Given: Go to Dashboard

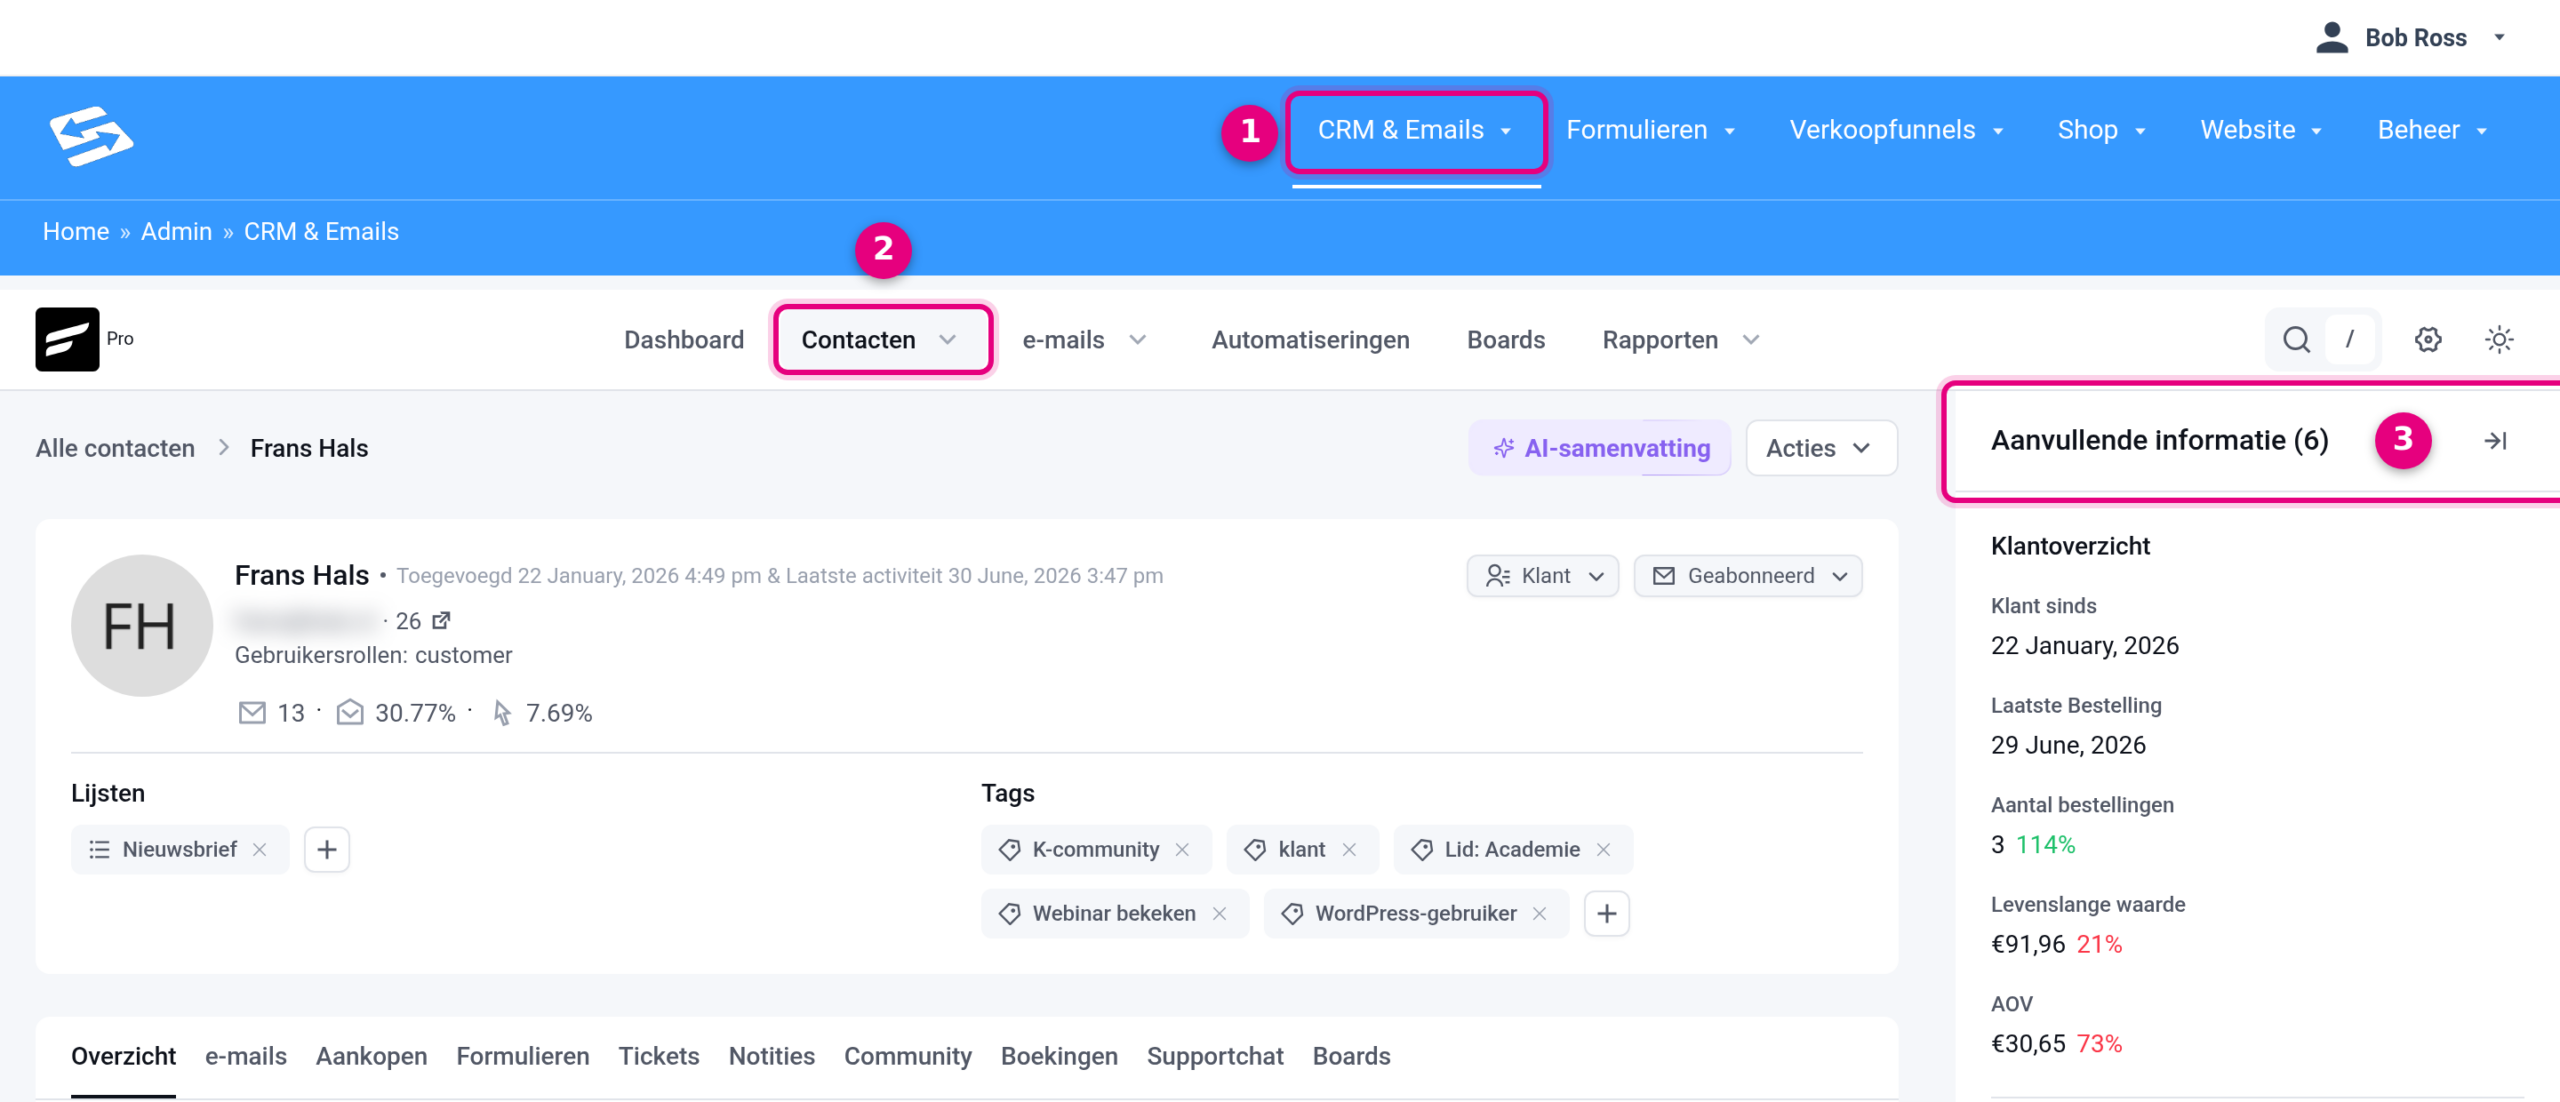Looking at the screenshot, I should 684,340.
